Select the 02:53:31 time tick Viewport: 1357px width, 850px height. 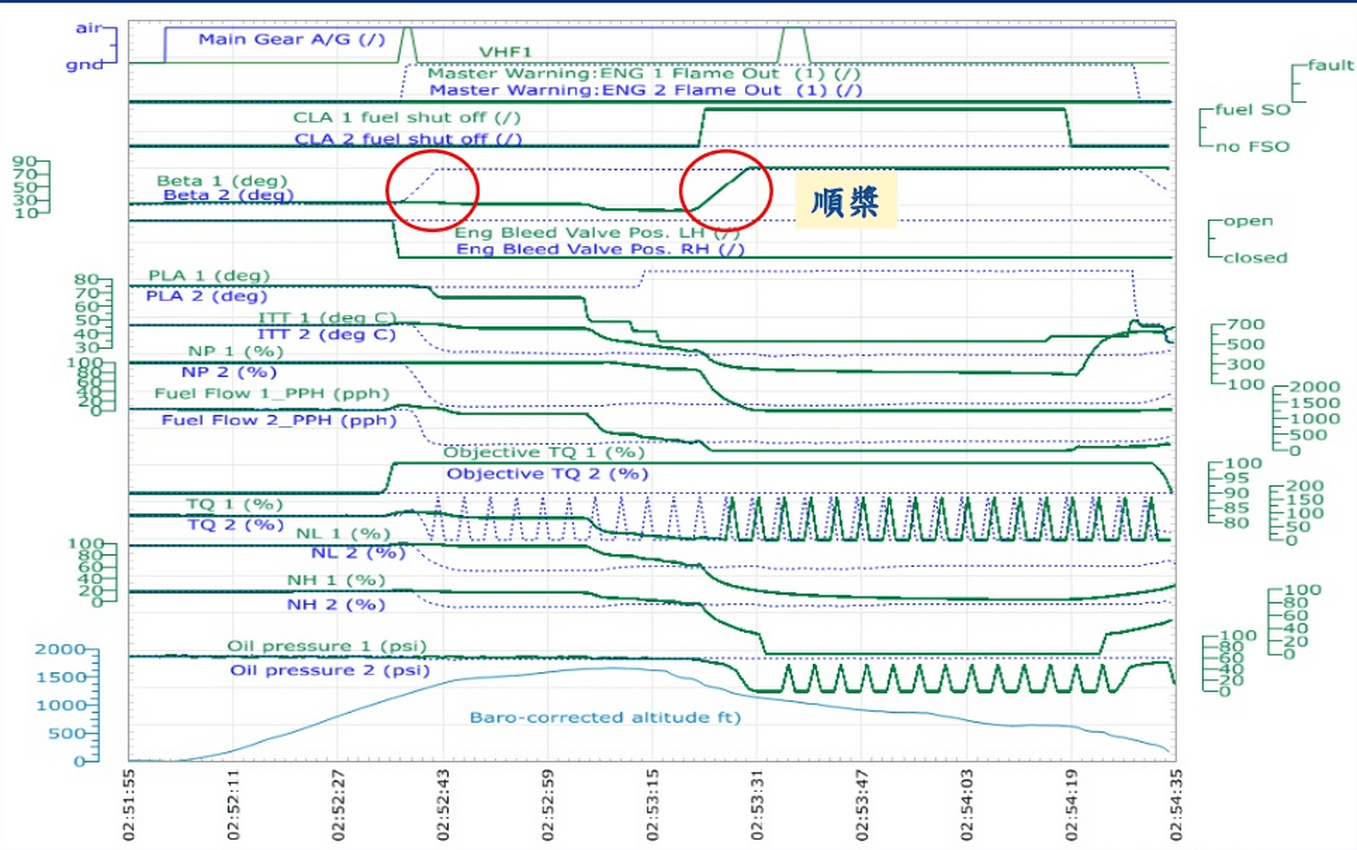point(758,807)
